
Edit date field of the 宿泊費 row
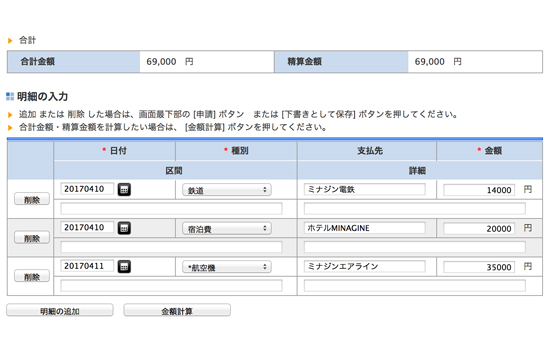(x=87, y=227)
